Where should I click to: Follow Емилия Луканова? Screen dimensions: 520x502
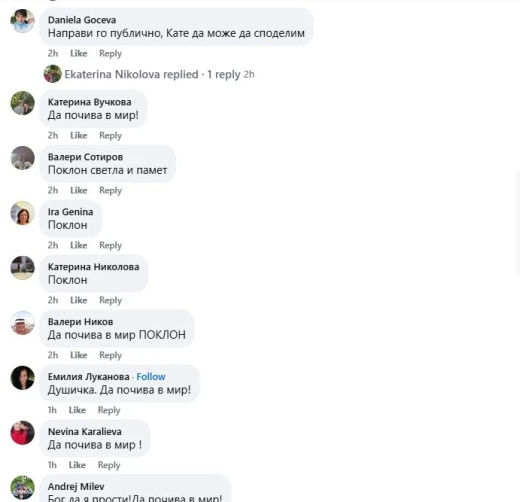(x=151, y=377)
